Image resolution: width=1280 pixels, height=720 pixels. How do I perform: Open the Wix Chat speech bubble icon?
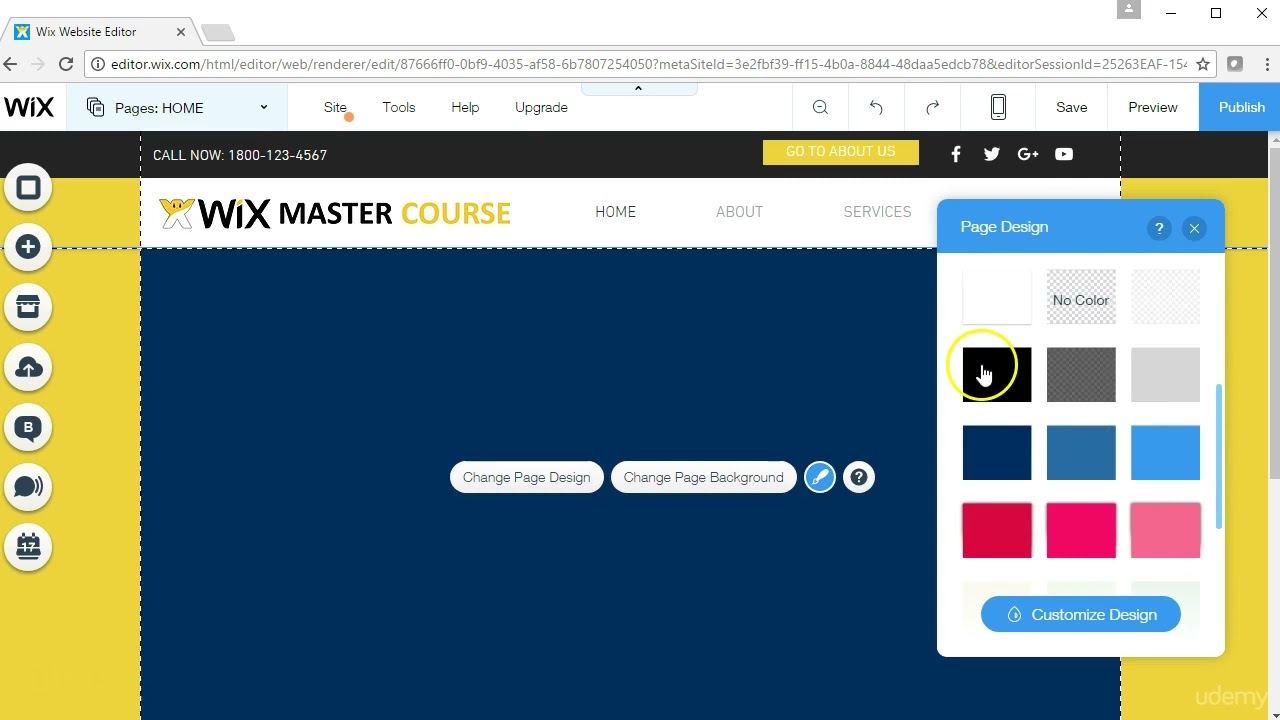click(x=28, y=487)
